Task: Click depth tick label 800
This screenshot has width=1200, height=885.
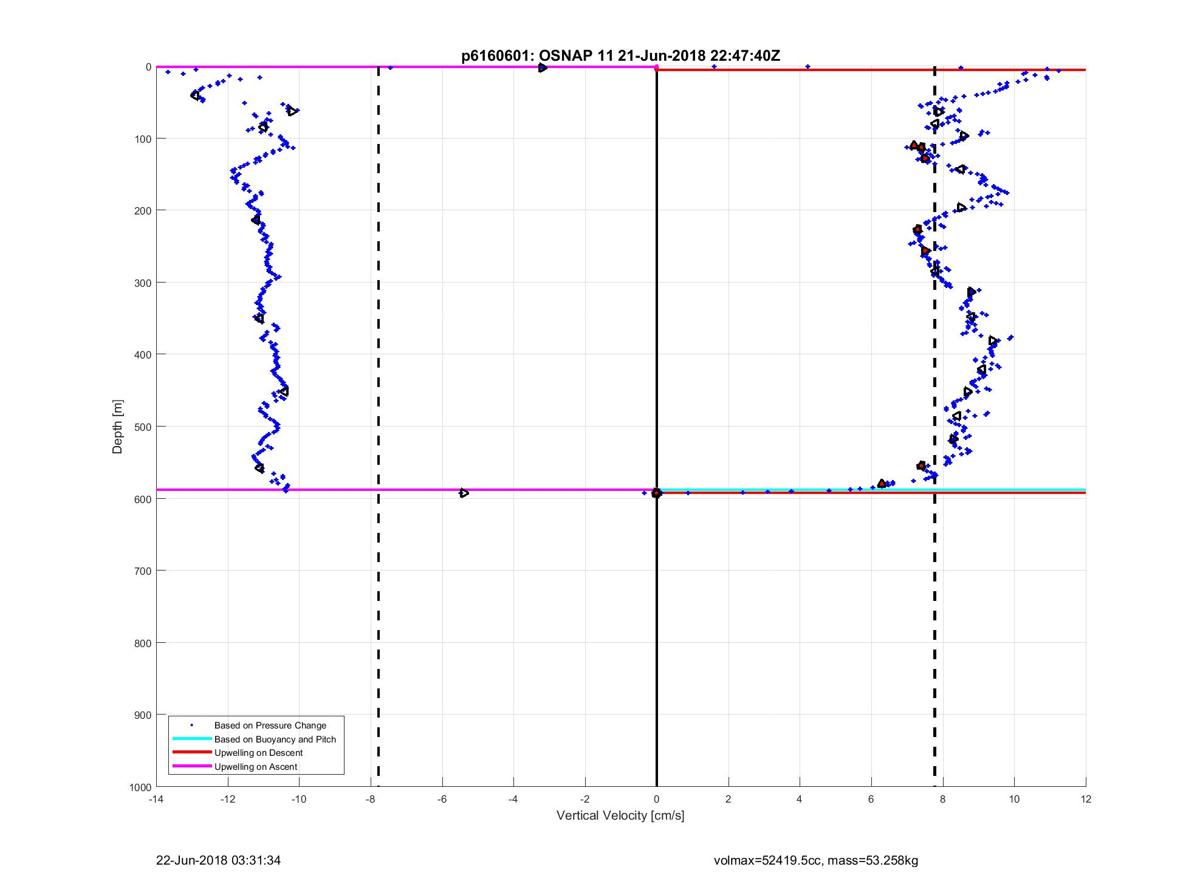Action: click(143, 643)
